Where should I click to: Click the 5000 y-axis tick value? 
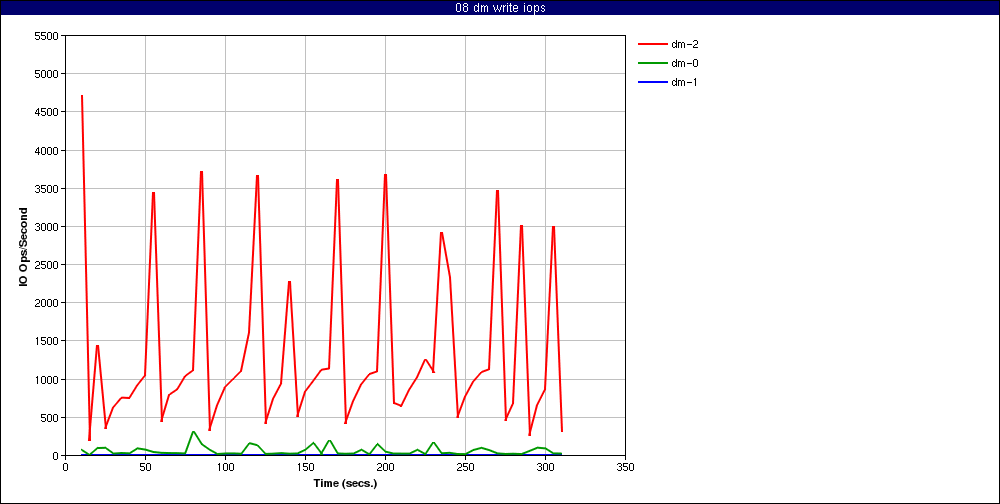pyautogui.click(x=47, y=74)
